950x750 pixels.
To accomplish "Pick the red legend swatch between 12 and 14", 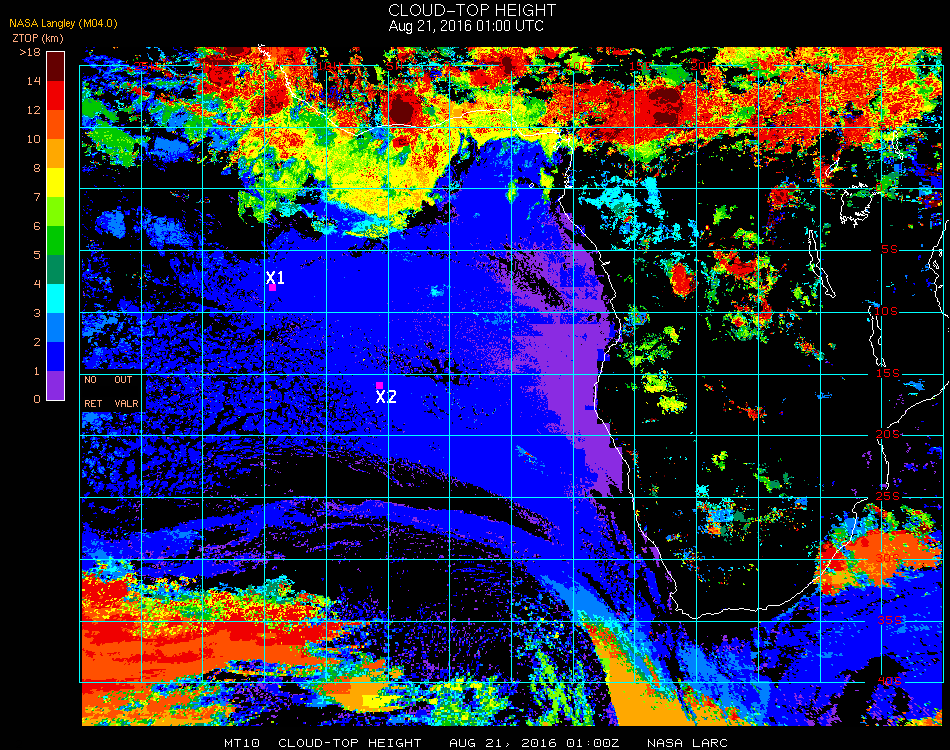I will 55,95.
